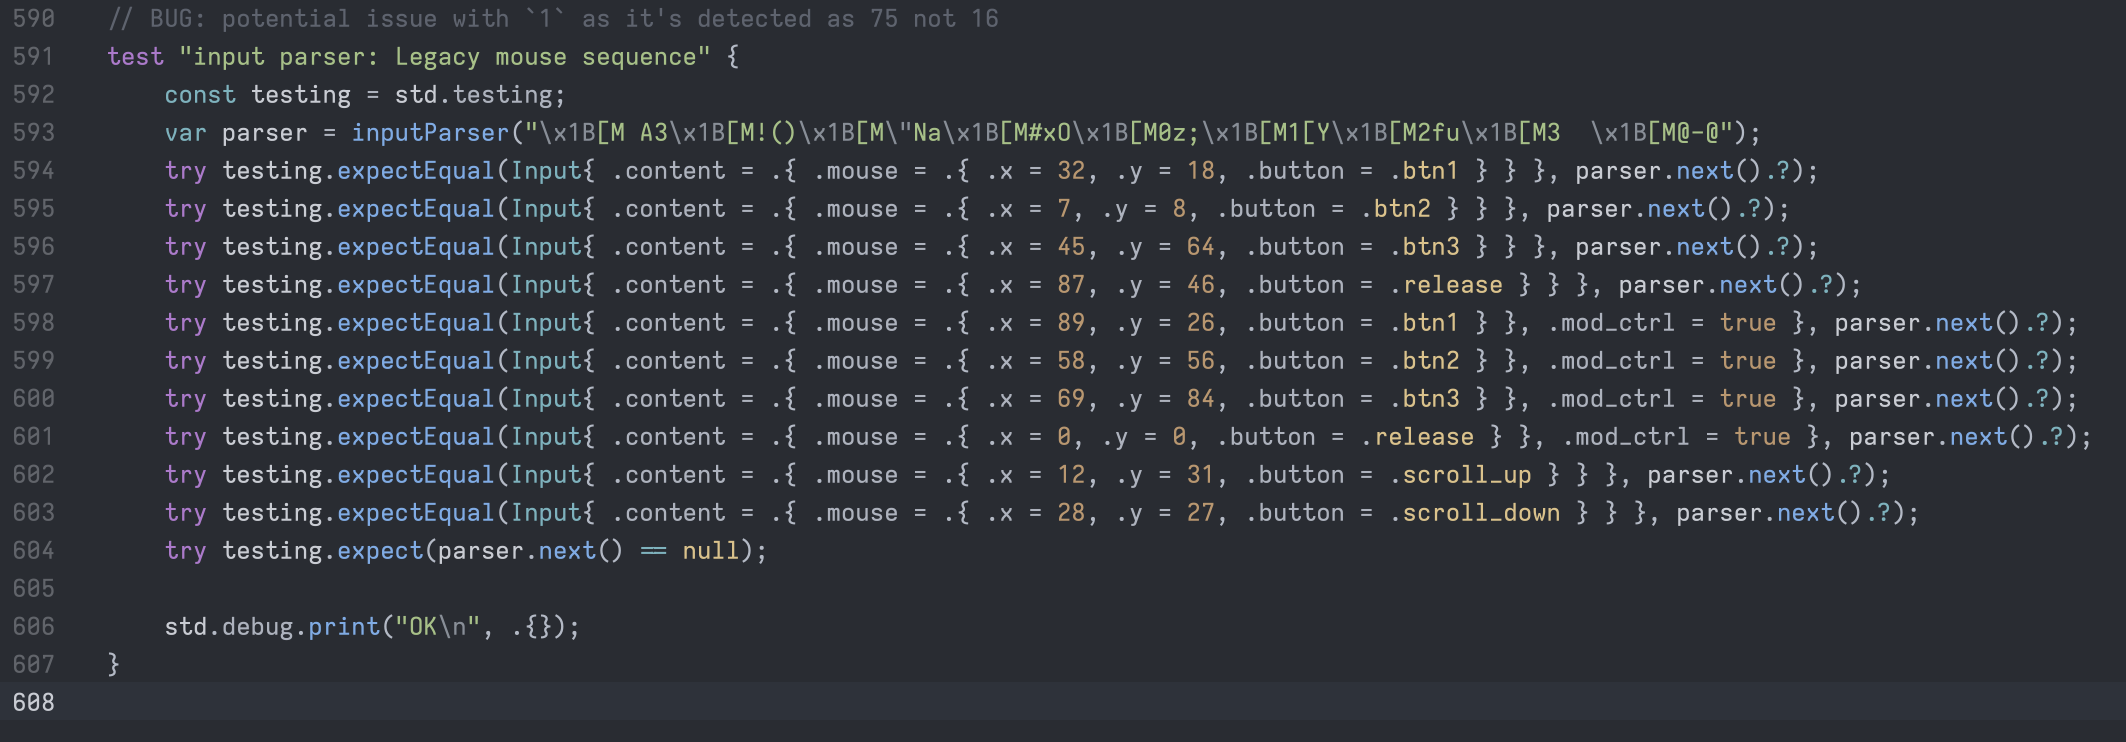Click the x value 89 on line 598
This screenshot has height=742, width=2126.
pyautogui.click(x=1071, y=323)
